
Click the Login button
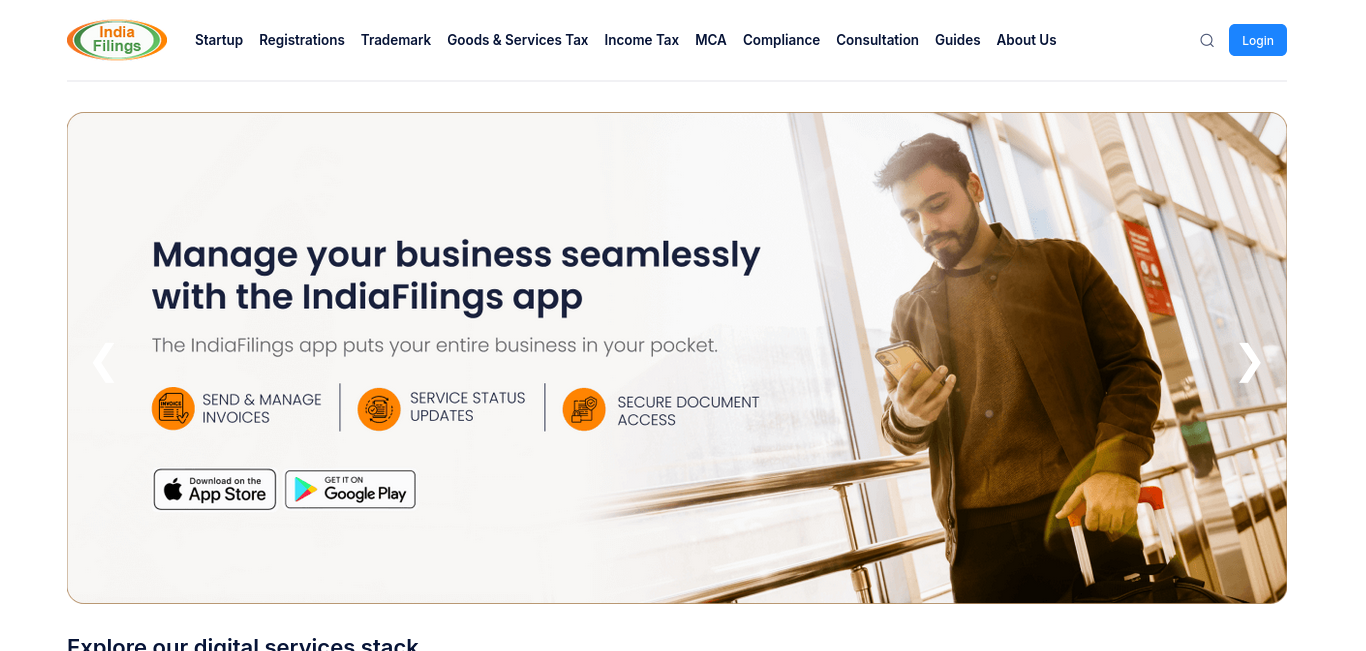click(1258, 40)
